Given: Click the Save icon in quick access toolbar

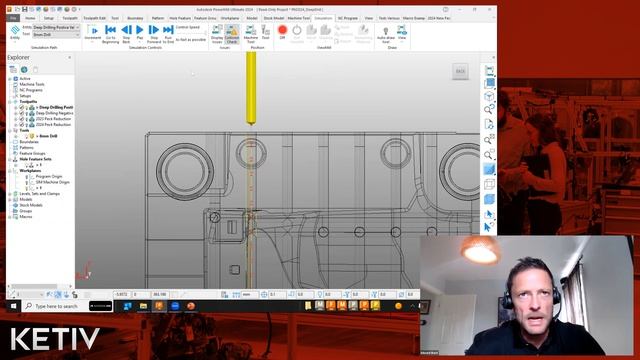Looking at the screenshot, I should tap(25, 9).
